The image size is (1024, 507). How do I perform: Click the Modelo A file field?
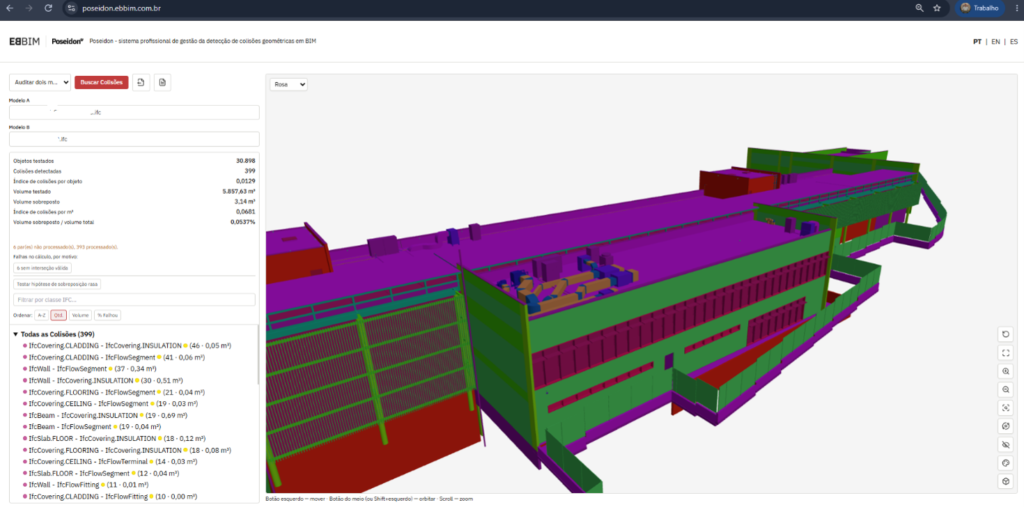134,112
